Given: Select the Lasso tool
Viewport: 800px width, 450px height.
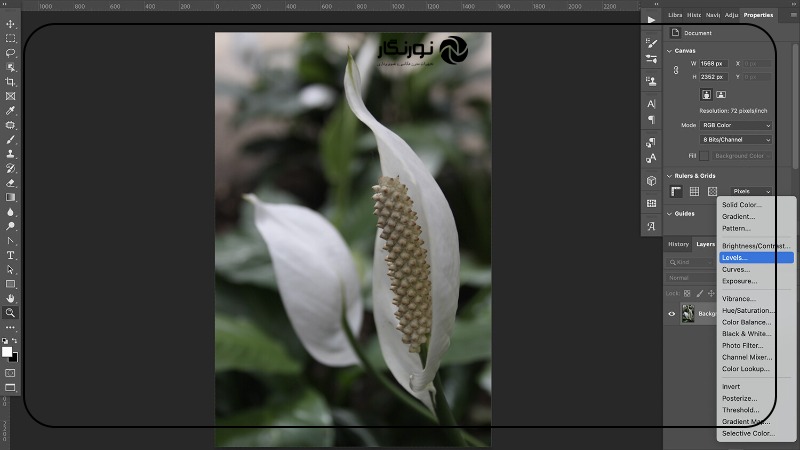Looking at the screenshot, I should click(x=11, y=53).
